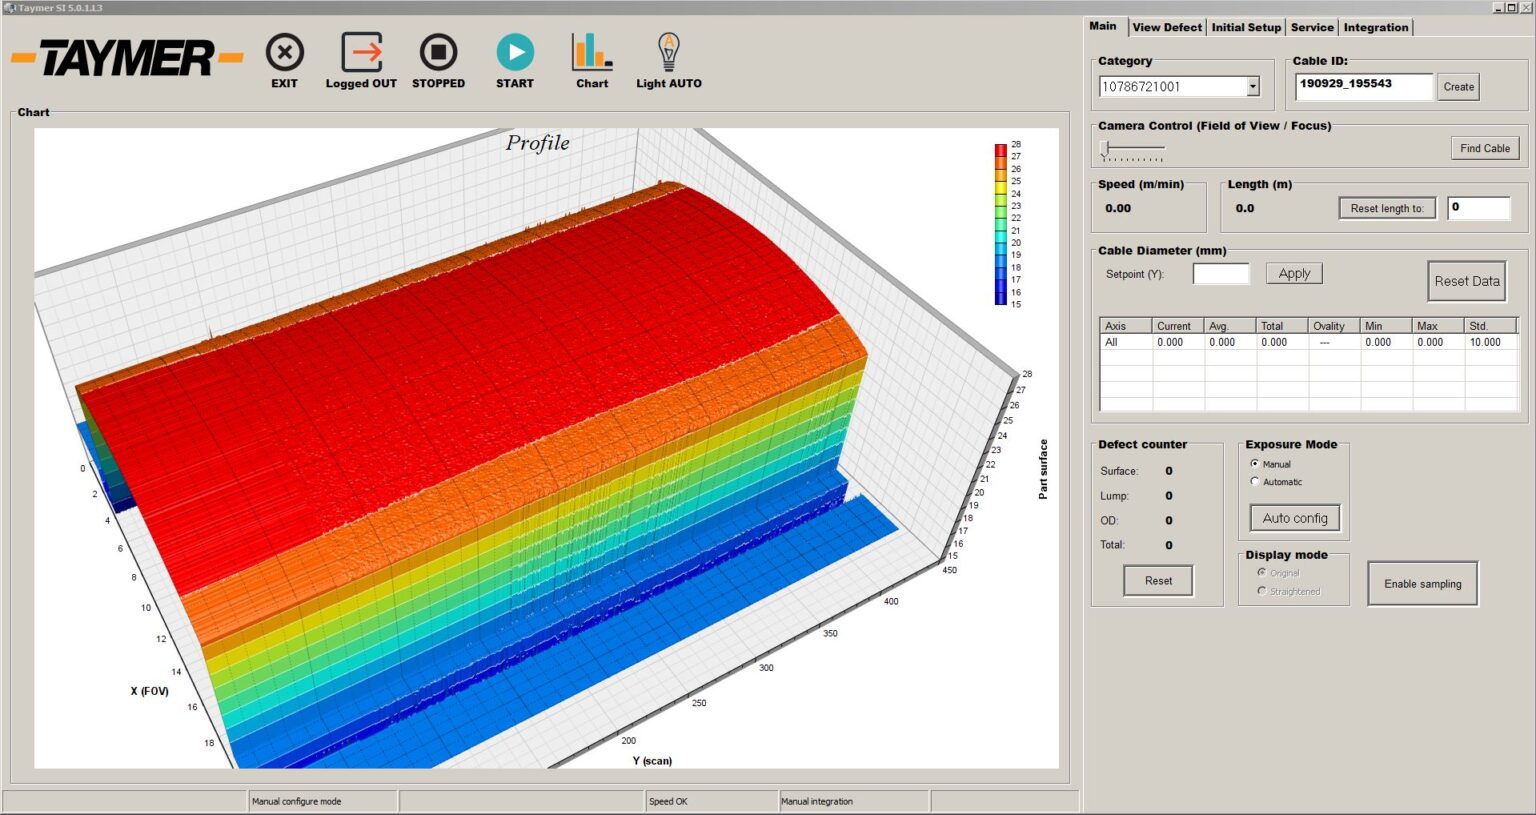Click the Reset Data button
The height and width of the screenshot is (815, 1536).
(1466, 281)
